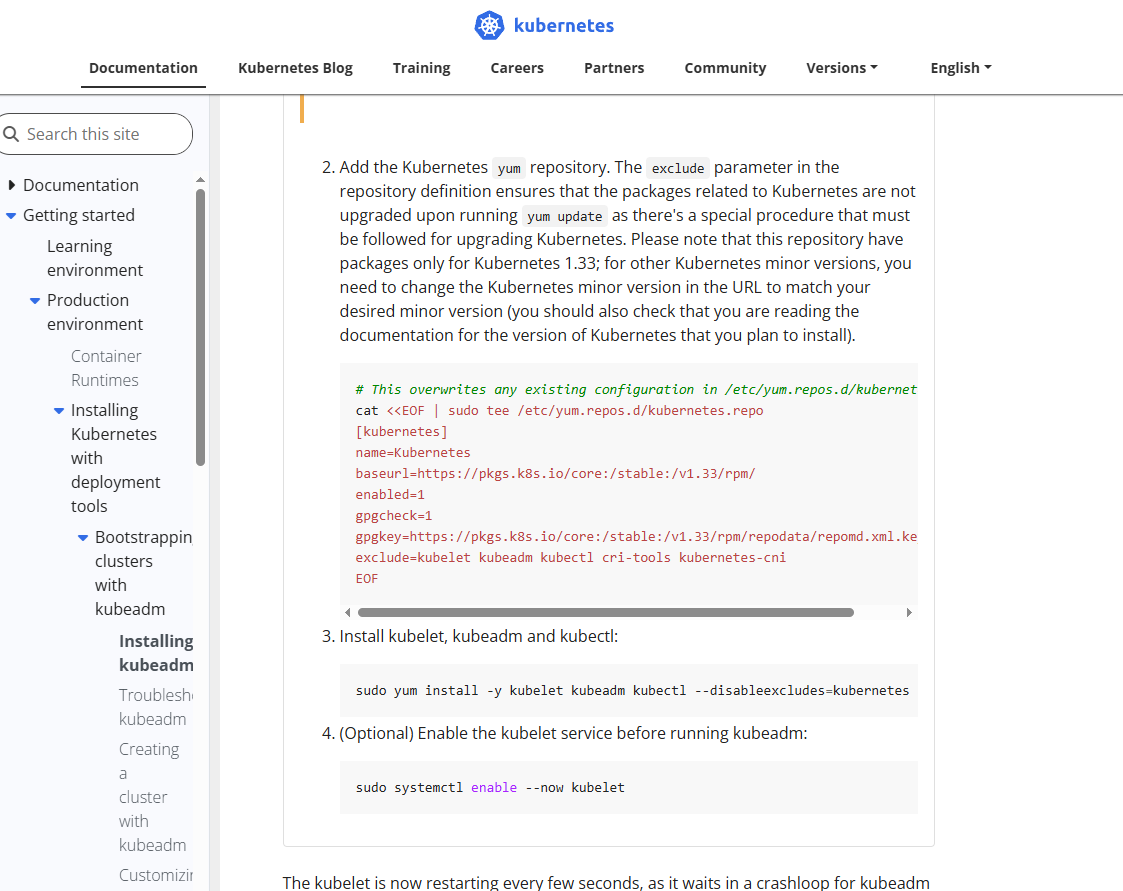Click the baseurl line in code block
1123x891 pixels.
[555, 473]
